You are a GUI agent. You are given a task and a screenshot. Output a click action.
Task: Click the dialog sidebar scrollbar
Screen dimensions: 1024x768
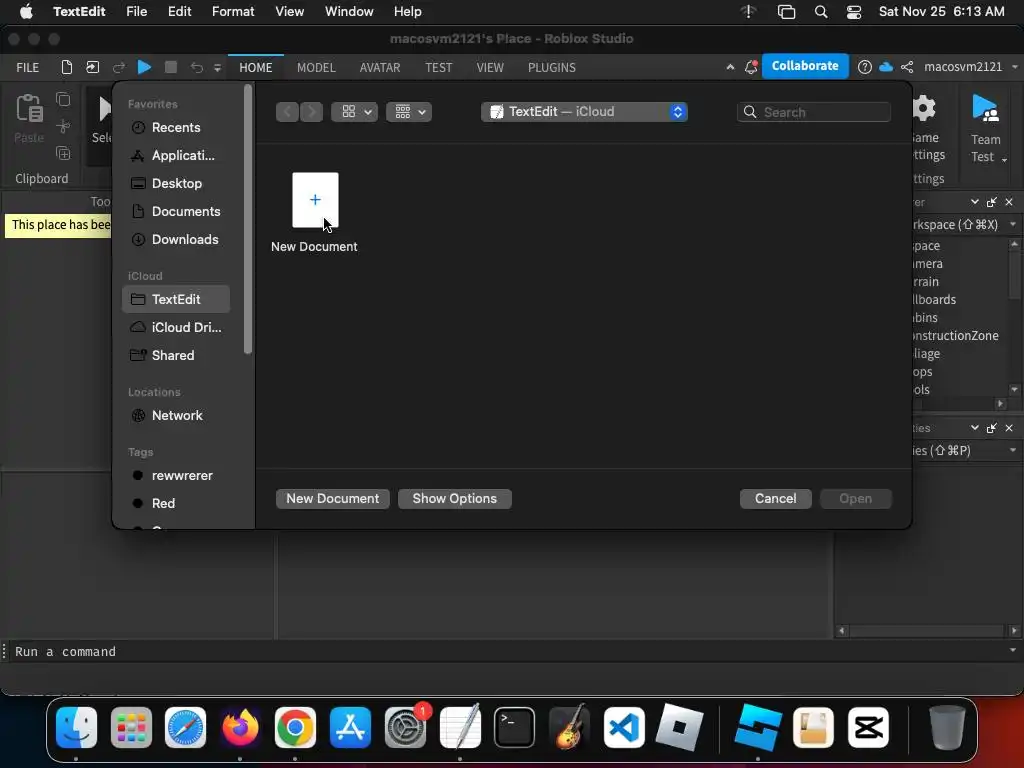(x=248, y=219)
